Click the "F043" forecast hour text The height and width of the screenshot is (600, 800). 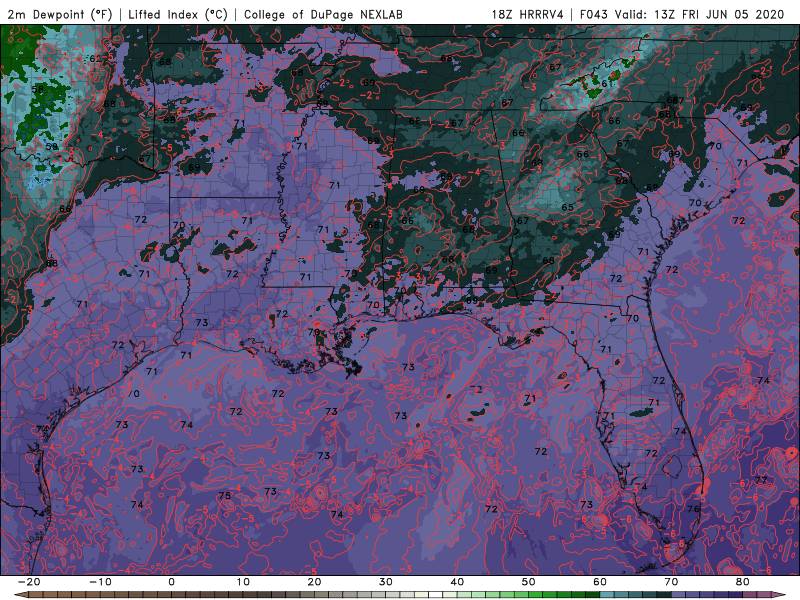pyautogui.click(x=594, y=14)
